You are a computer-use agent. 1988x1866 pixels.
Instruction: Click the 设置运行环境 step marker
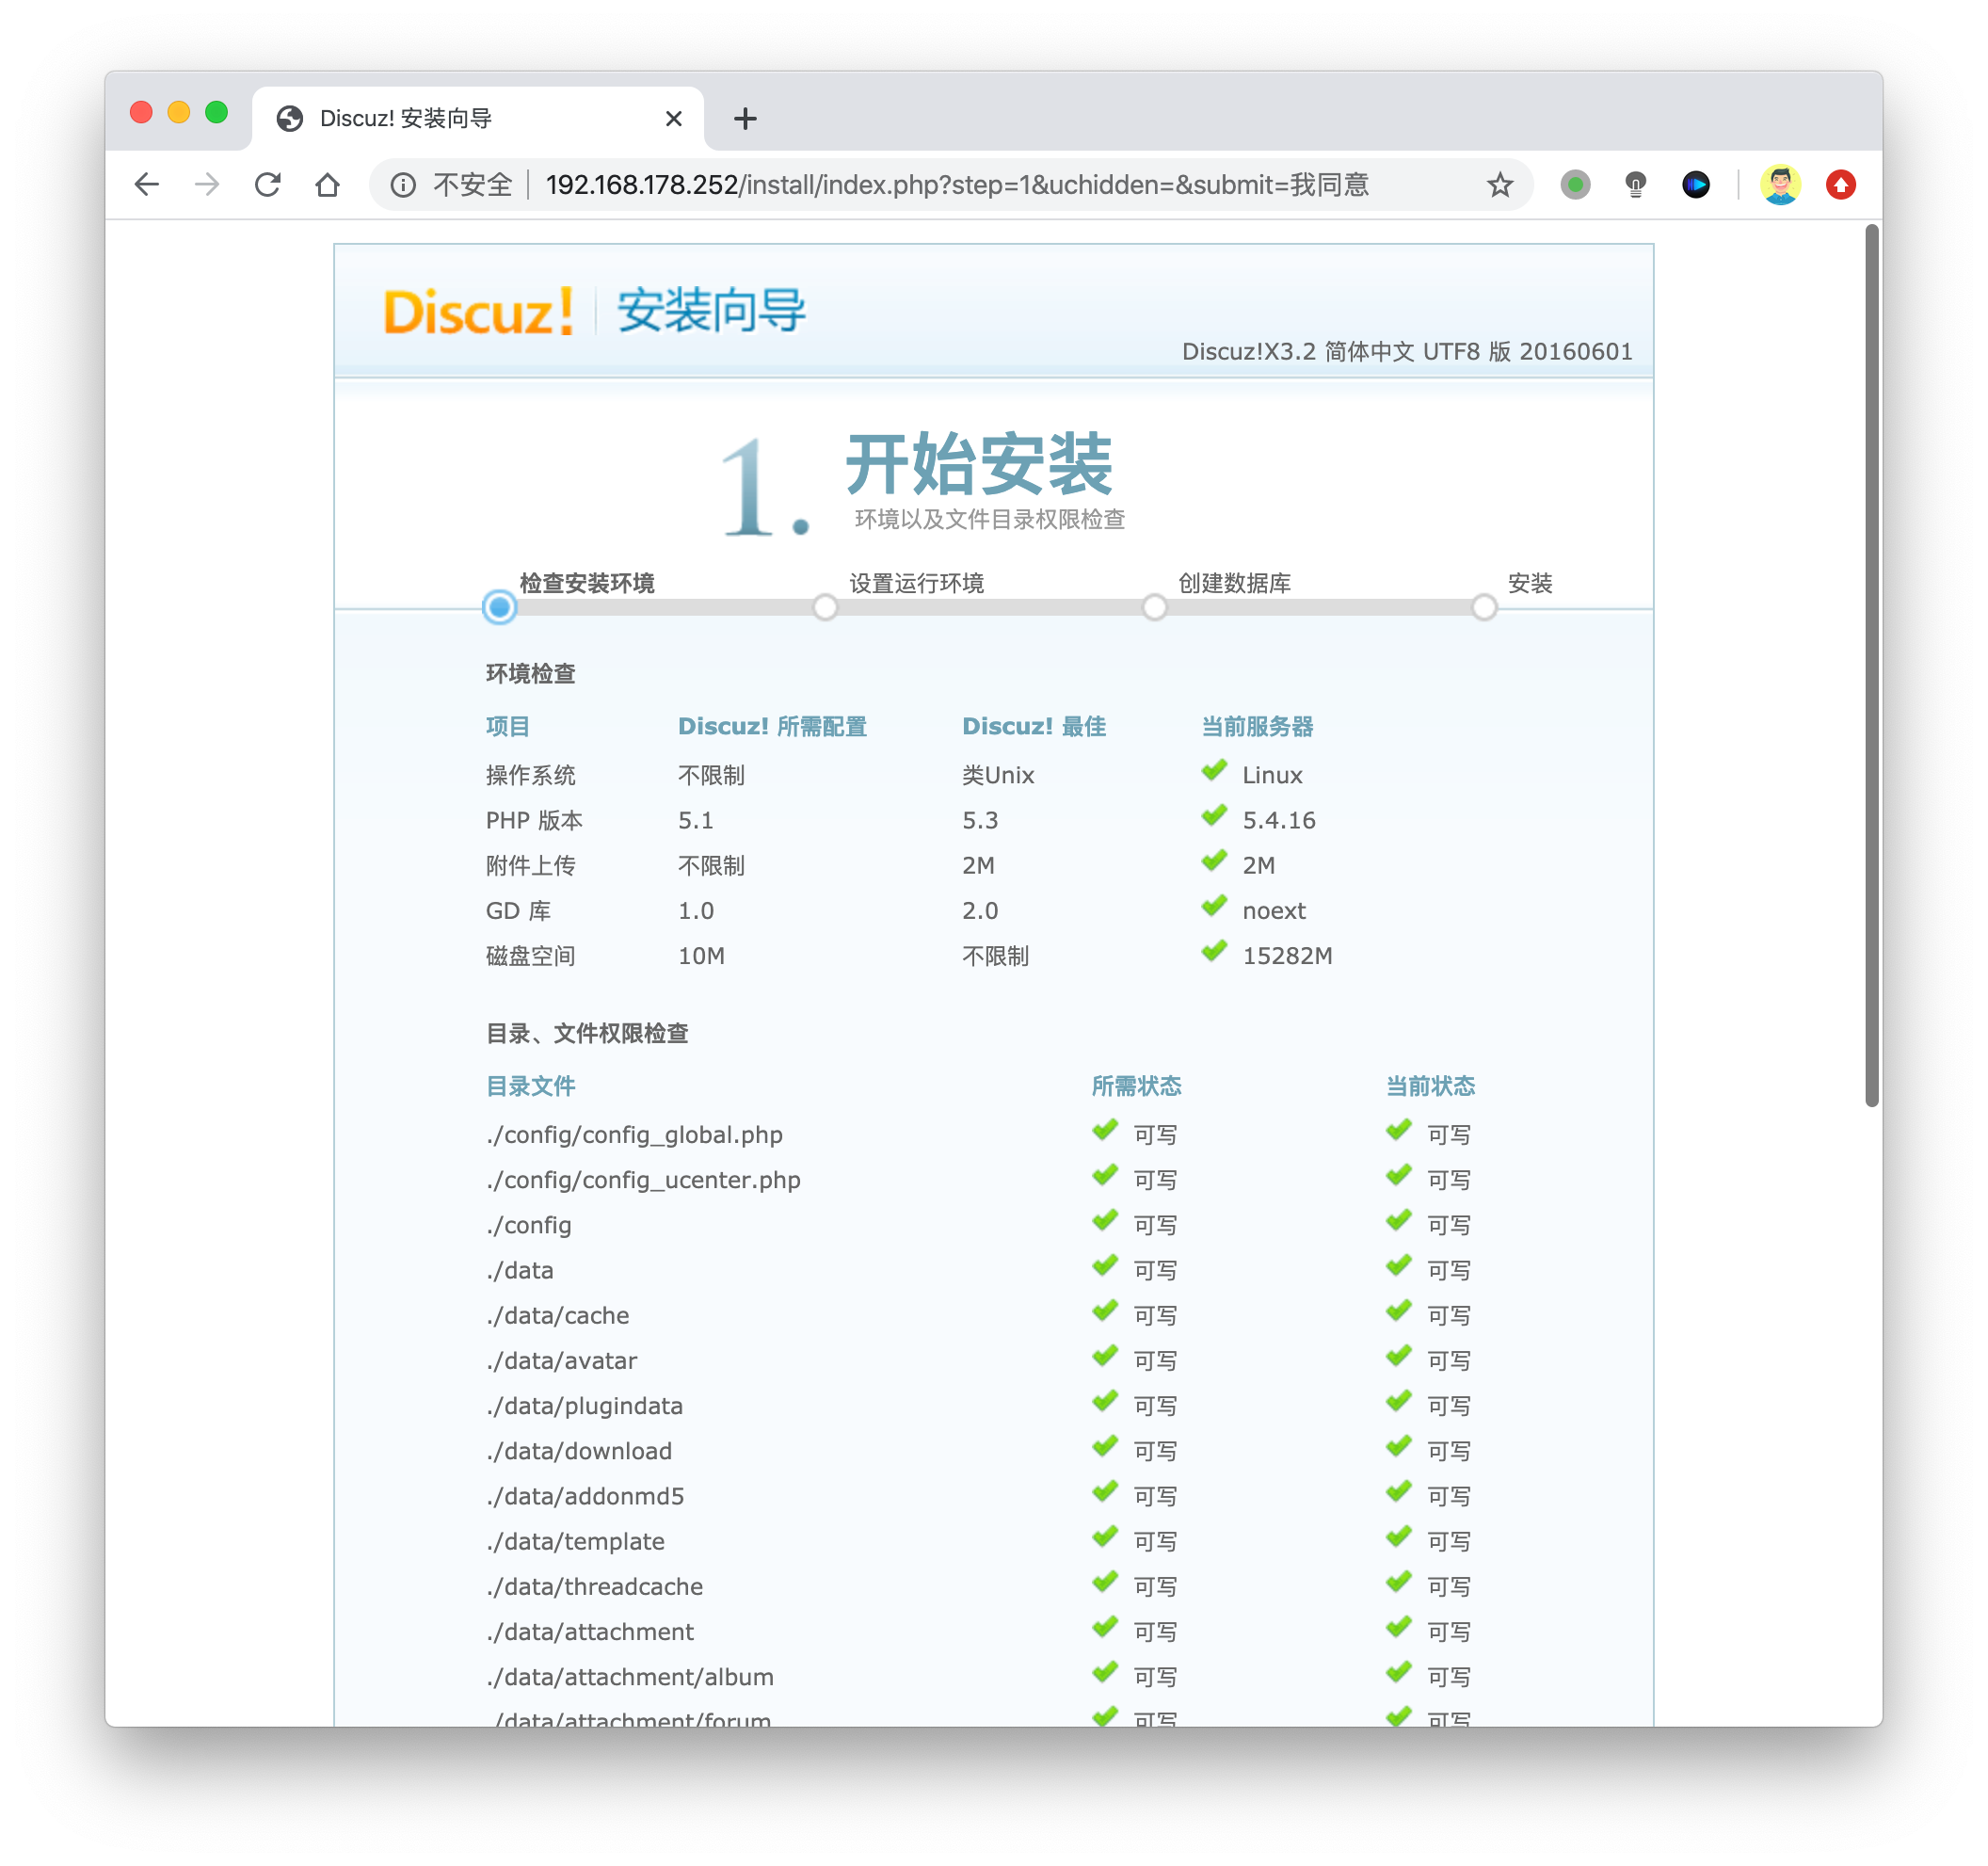click(x=824, y=607)
